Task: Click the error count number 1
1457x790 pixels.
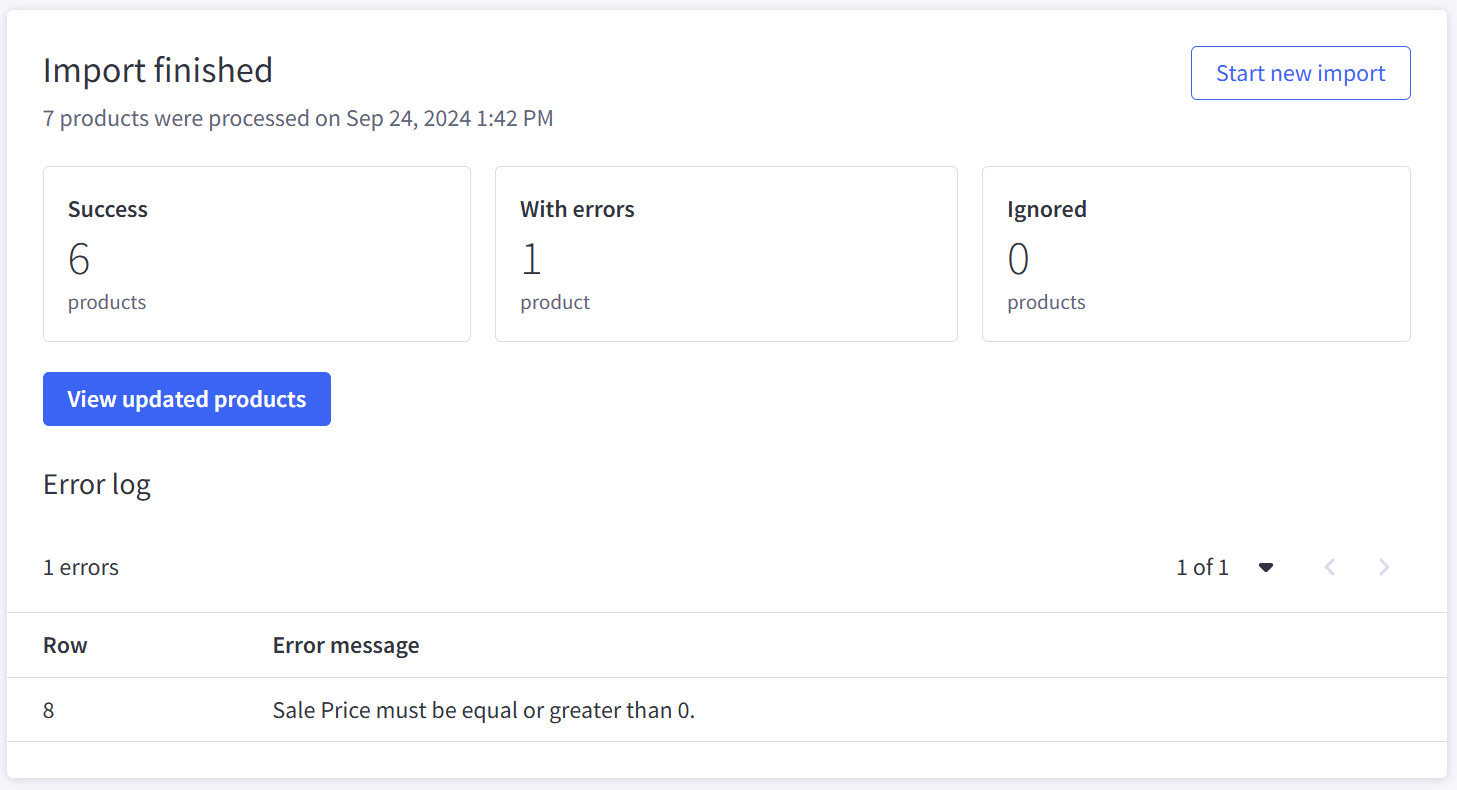Action: click(531, 260)
